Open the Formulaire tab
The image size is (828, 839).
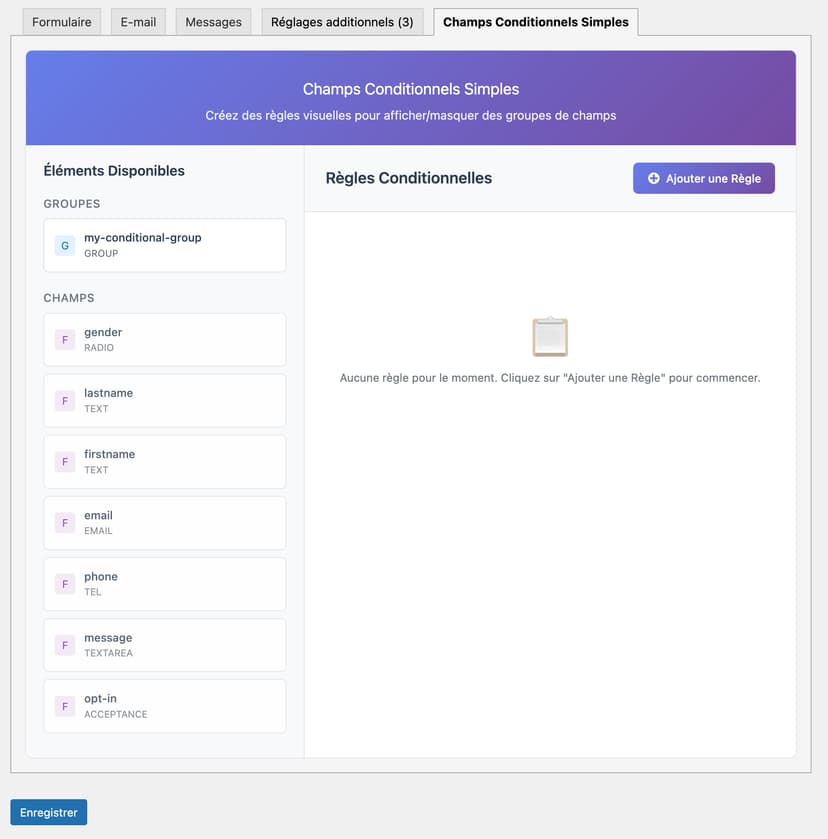pyautogui.click(x=62, y=22)
